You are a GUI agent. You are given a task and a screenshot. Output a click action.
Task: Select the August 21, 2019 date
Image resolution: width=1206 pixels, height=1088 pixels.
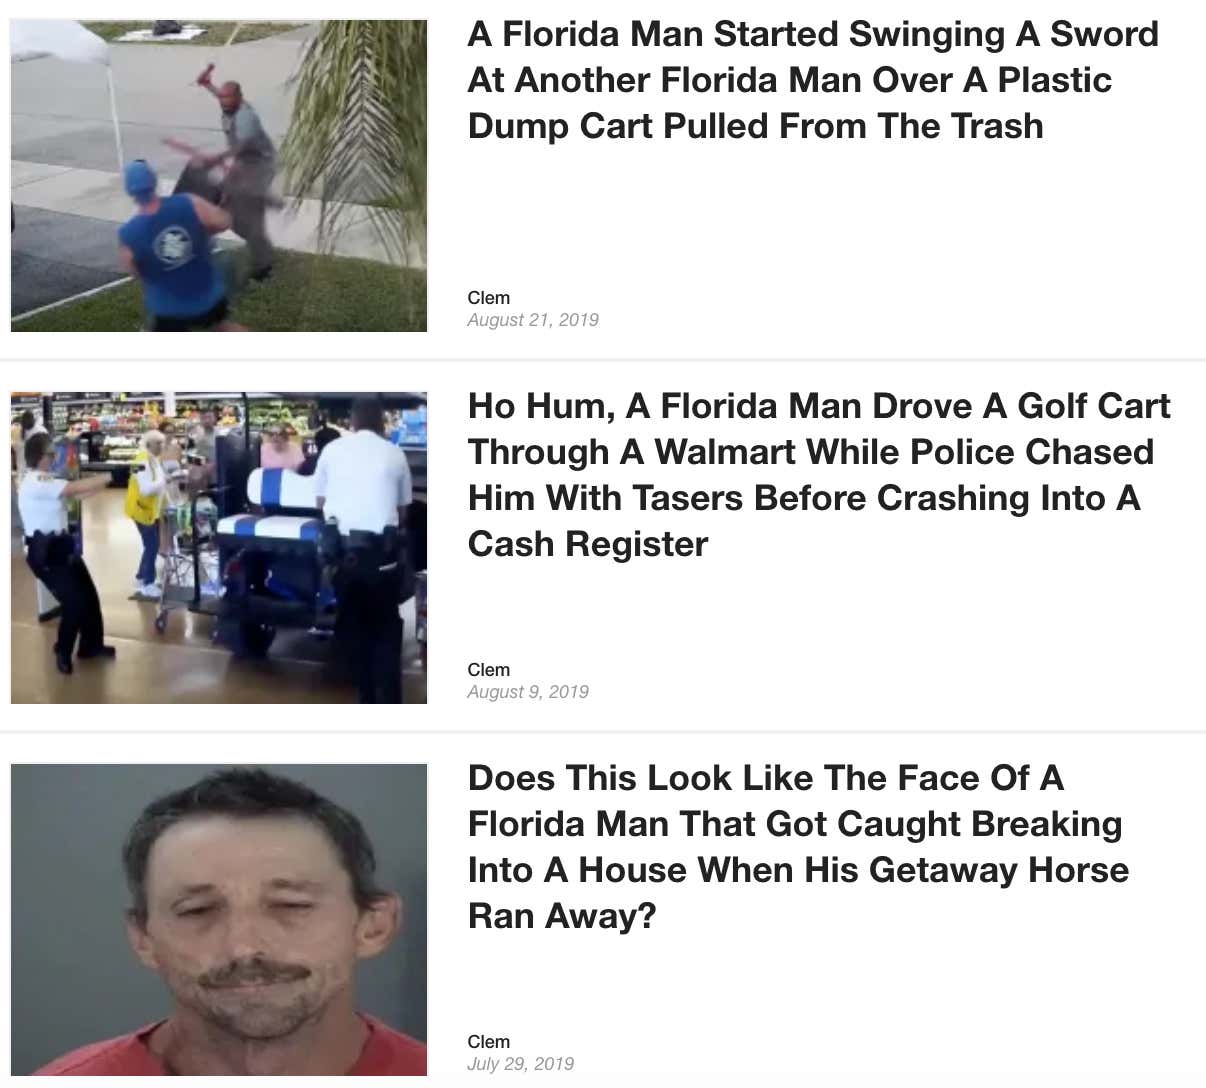533,320
